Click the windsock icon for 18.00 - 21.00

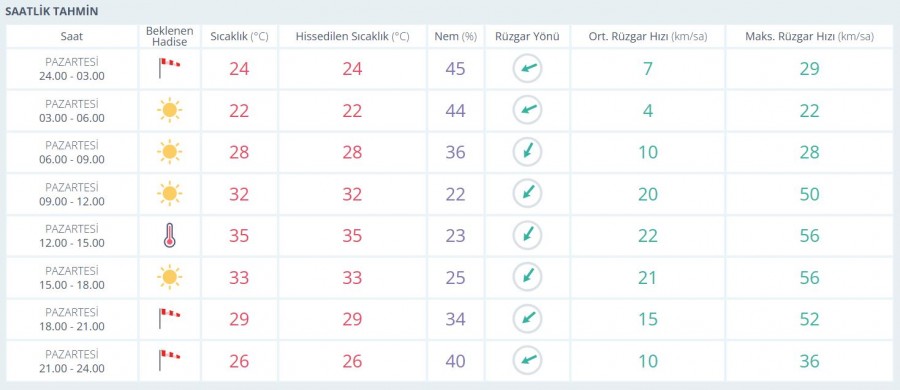[169, 319]
